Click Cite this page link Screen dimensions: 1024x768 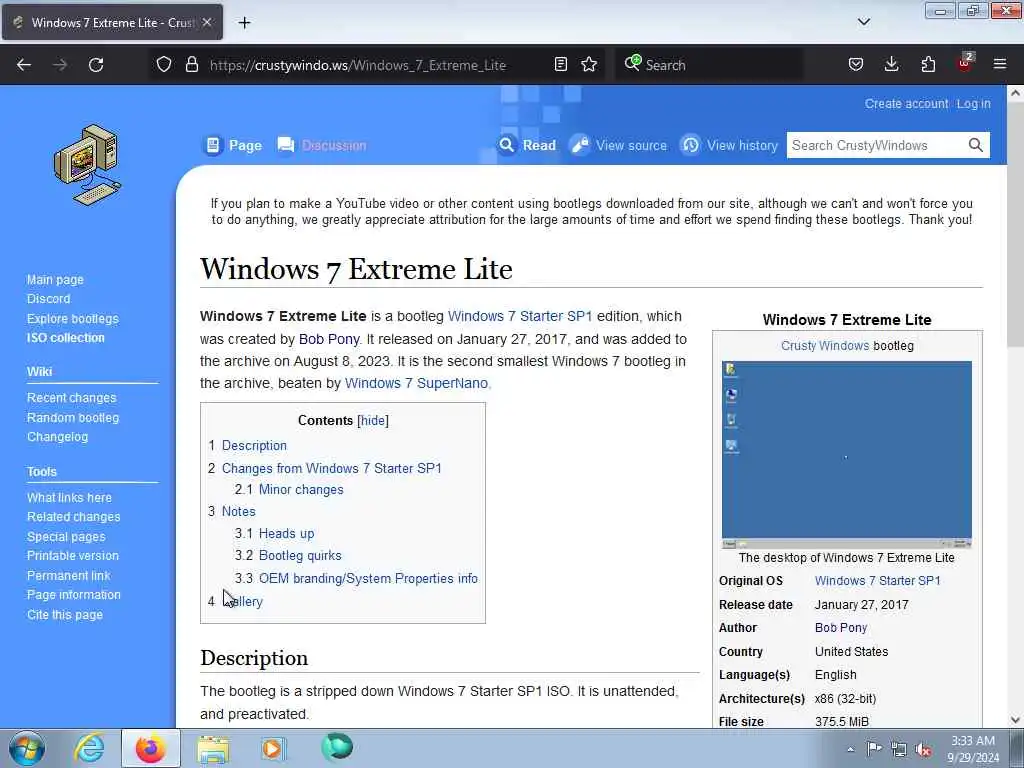click(x=65, y=615)
